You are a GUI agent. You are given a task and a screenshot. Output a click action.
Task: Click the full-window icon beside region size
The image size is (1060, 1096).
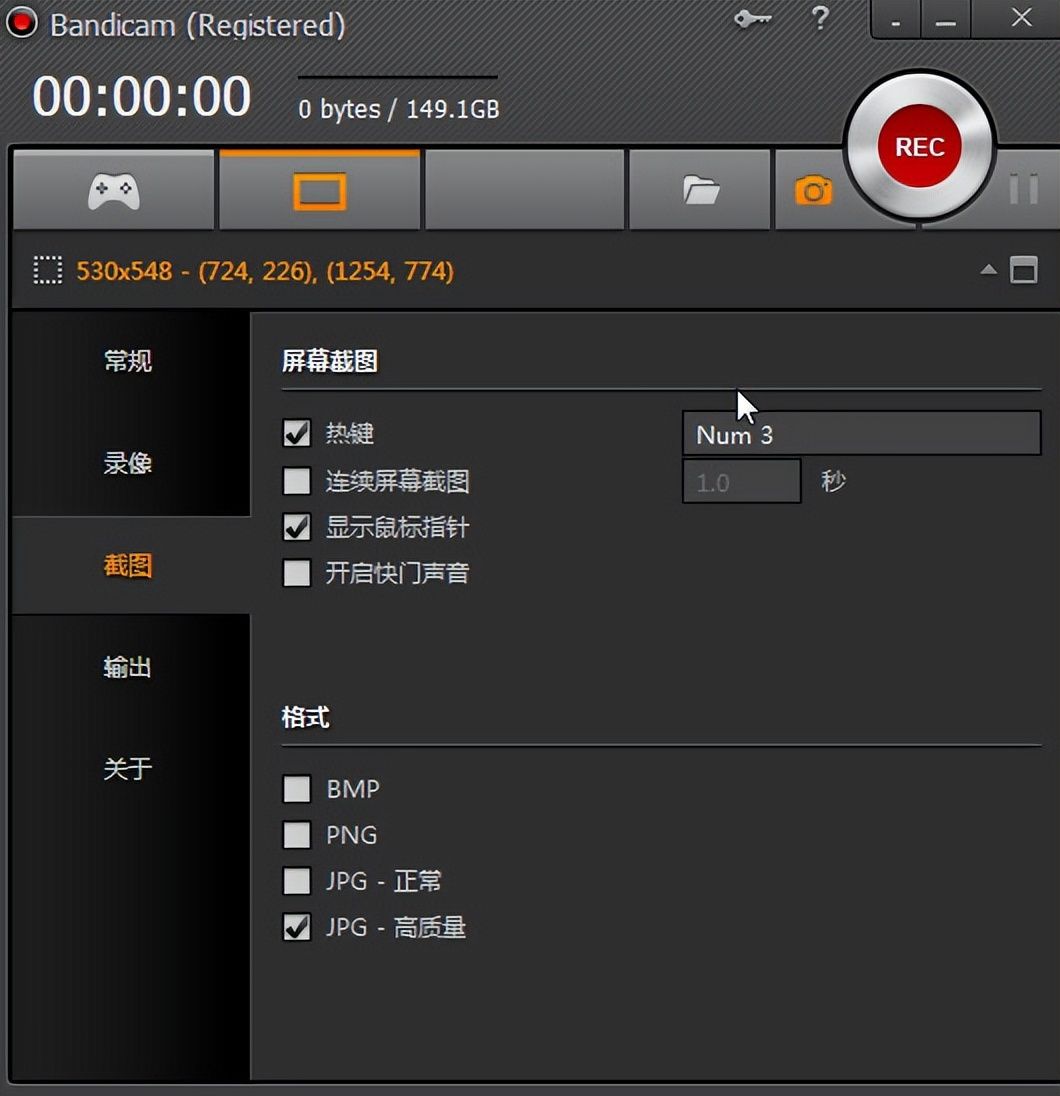(x=1023, y=271)
